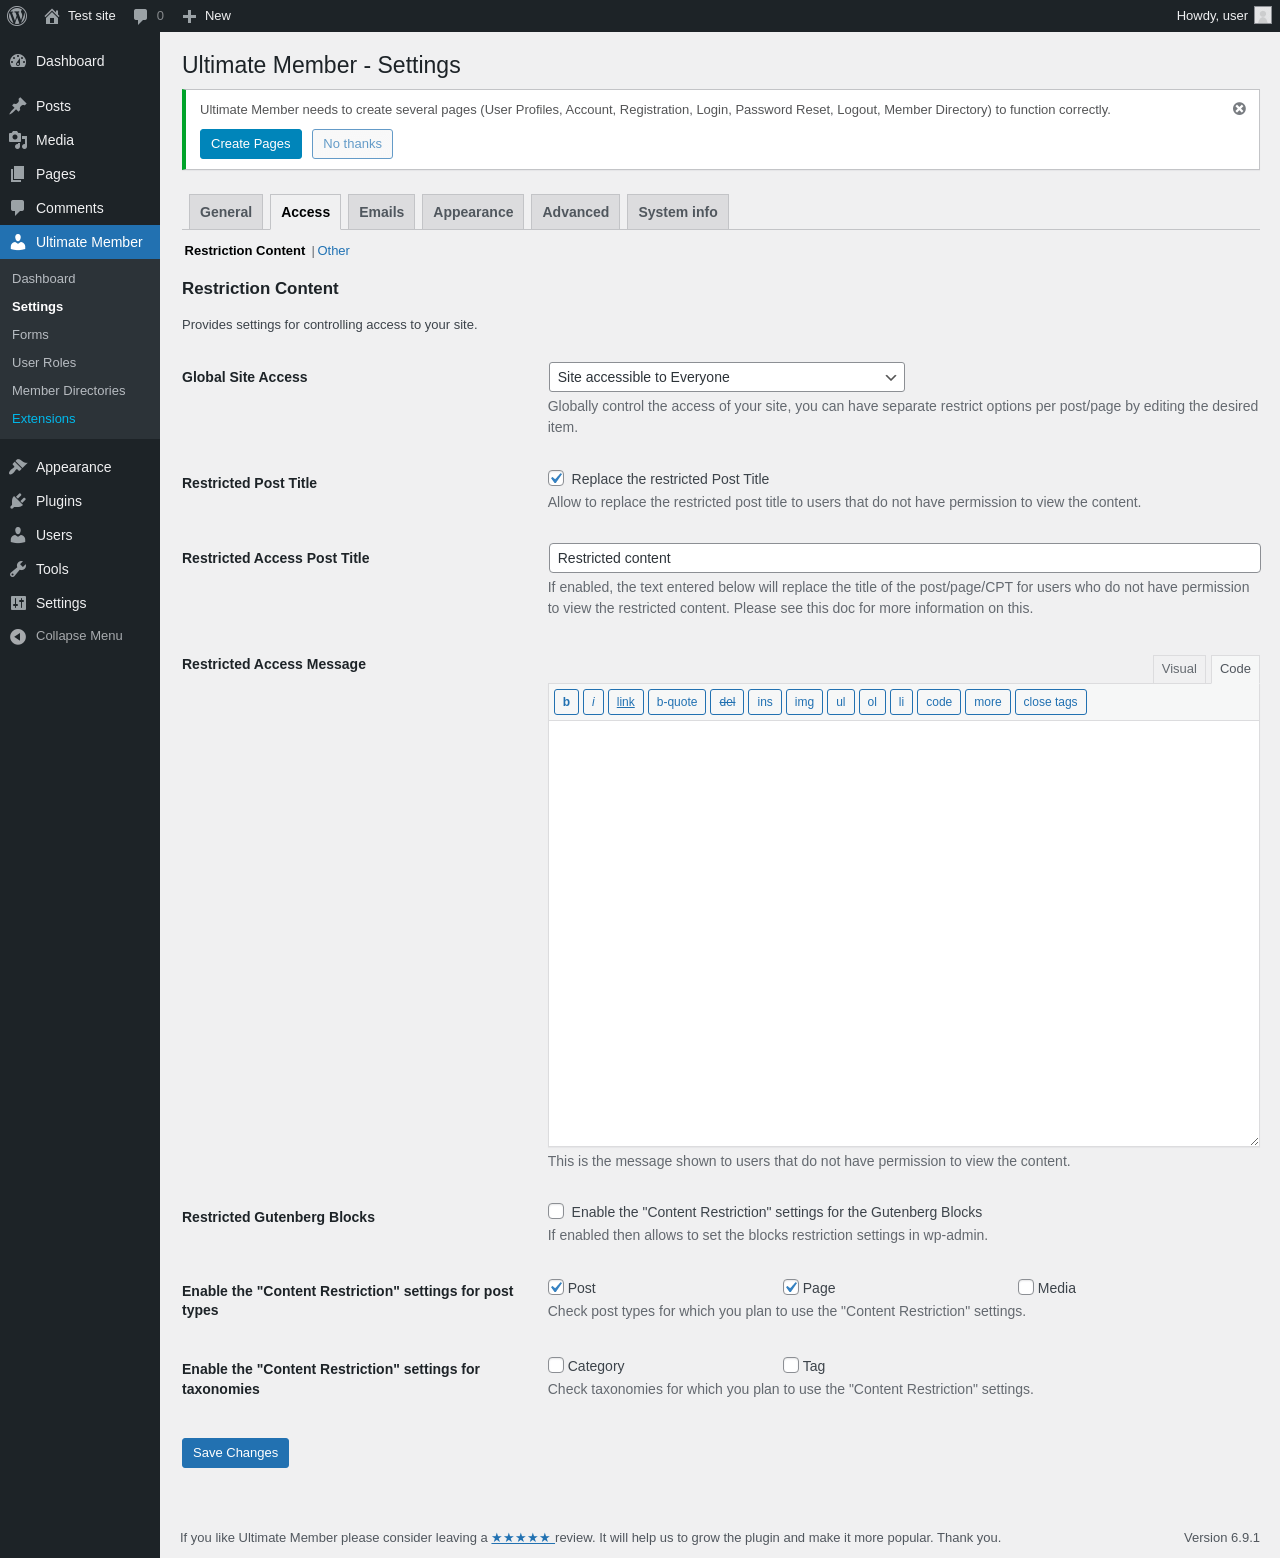Switch editor to Visual mode

tap(1179, 669)
